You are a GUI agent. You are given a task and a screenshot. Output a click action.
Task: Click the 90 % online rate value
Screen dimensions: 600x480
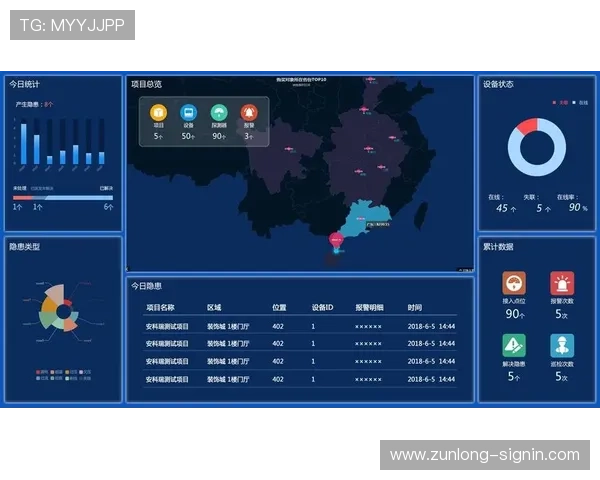578,207
